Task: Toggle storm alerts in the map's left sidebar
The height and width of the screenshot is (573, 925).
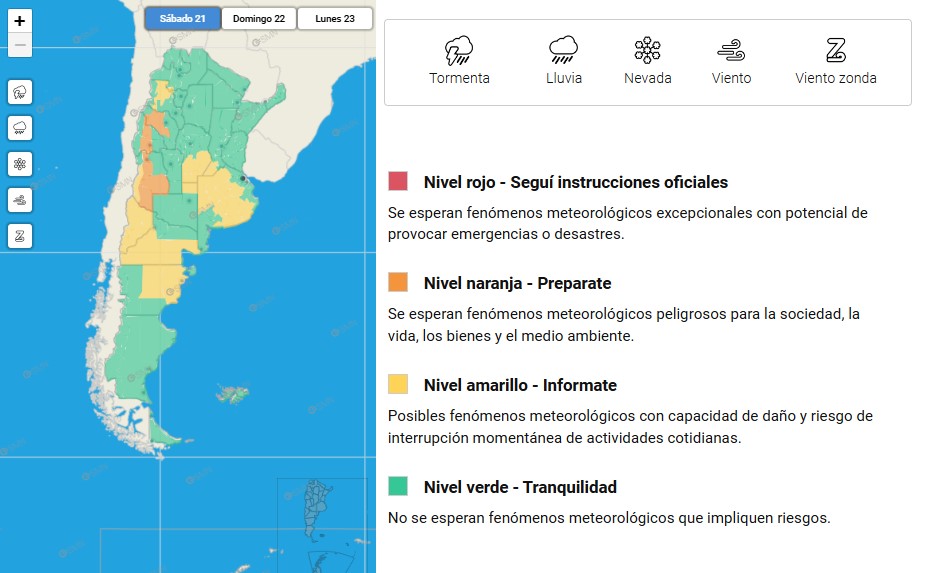Action: pyautogui.click(x=20, y=92)
